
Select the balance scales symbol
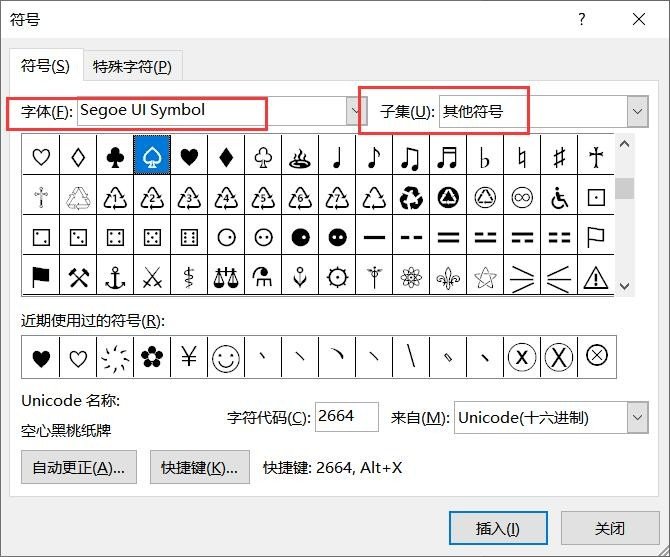pyautogui.click(x=226, y=276)
